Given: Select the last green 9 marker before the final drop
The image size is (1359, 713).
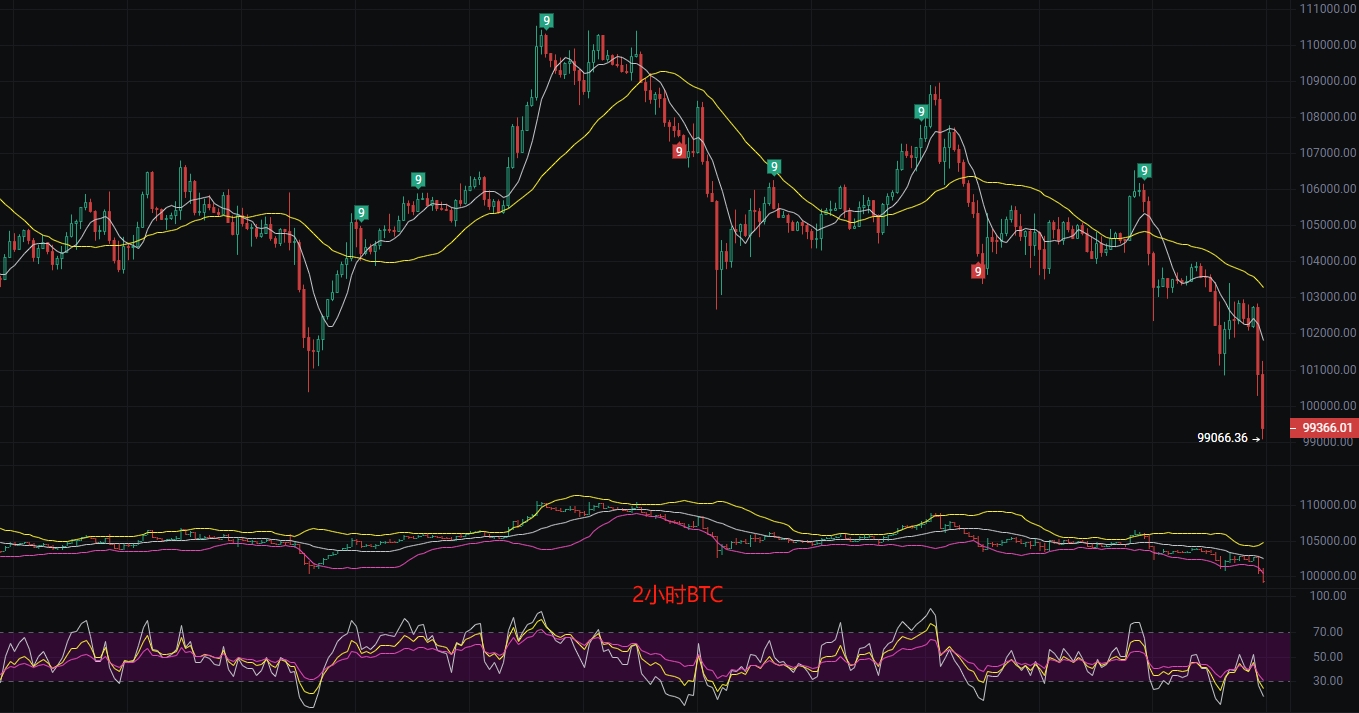Looking at the screenshot, I should (1144, 171).
